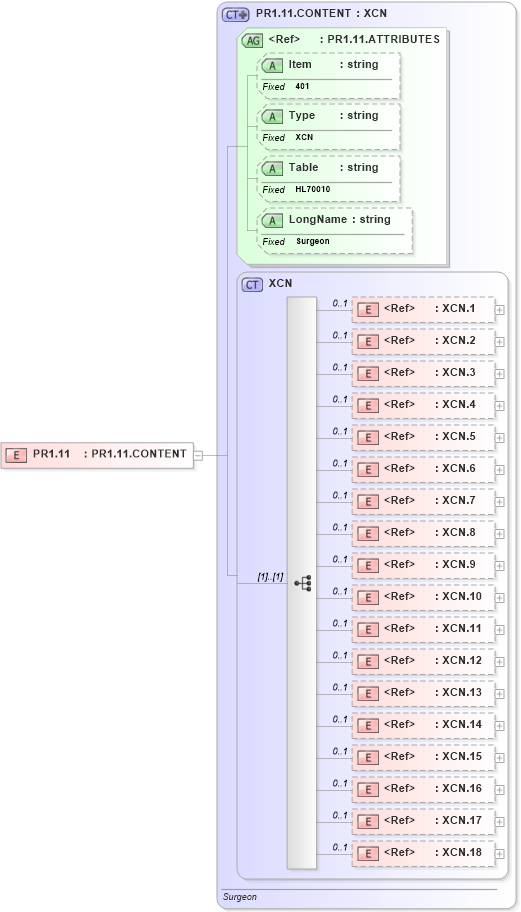Expand the XCN.10 plus box
The height and width of the screenshot is (912, 521).
pos(499,598)
